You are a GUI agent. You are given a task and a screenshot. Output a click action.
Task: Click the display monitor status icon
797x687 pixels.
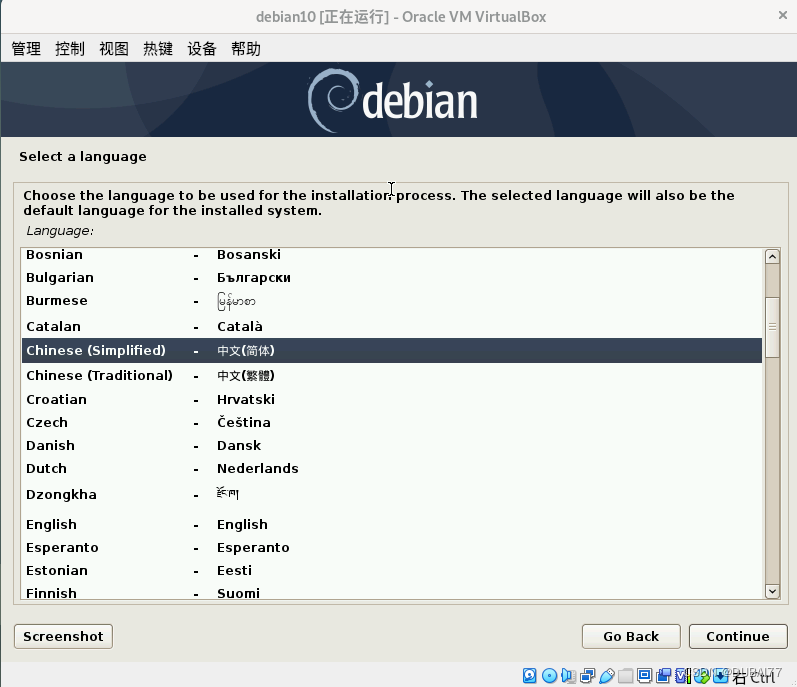[645, 675]
